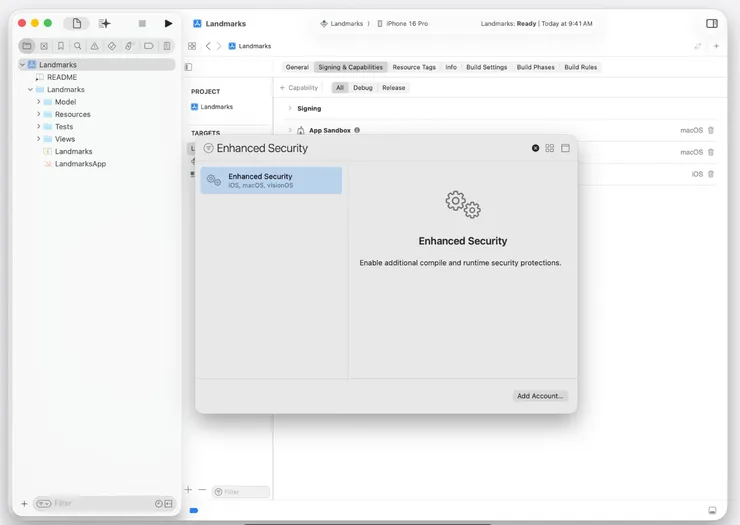
Task: Filter capabilities to Release configuration
Action: (394, 88)
